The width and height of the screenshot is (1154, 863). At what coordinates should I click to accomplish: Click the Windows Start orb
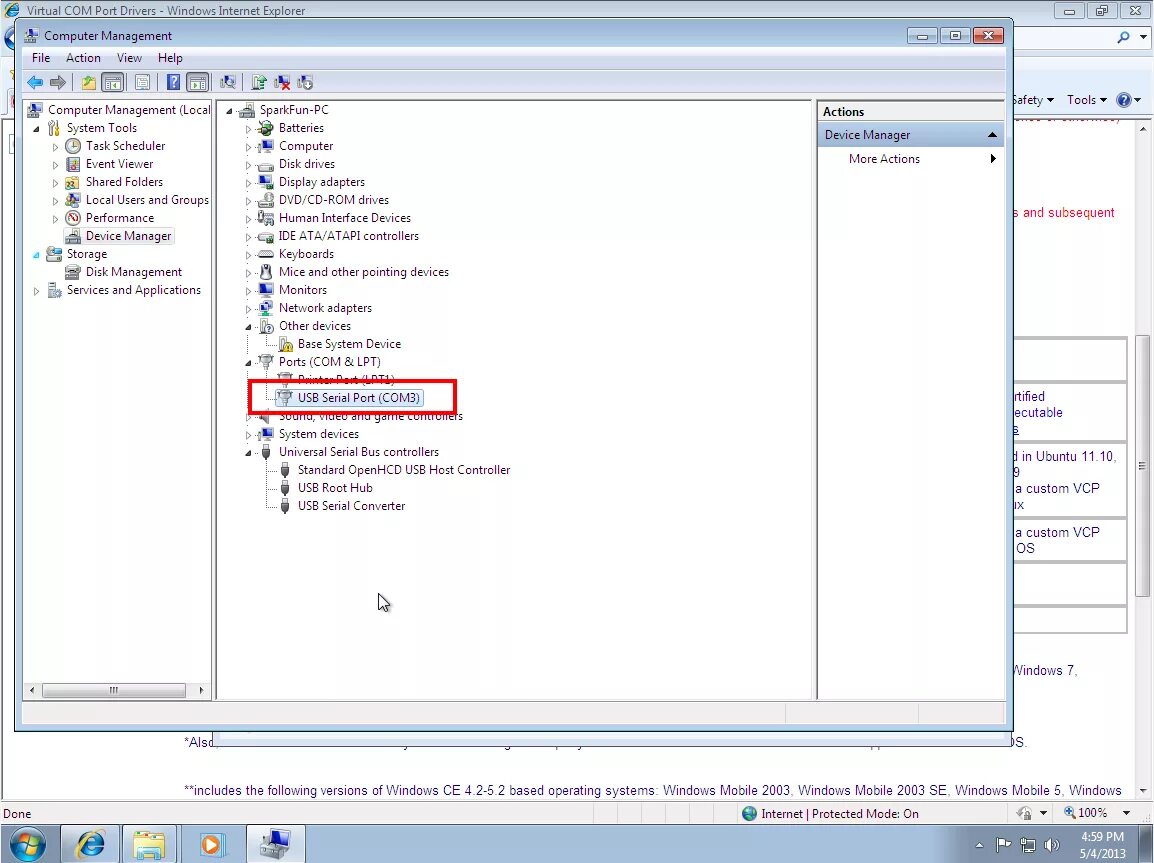coord(27,844)
